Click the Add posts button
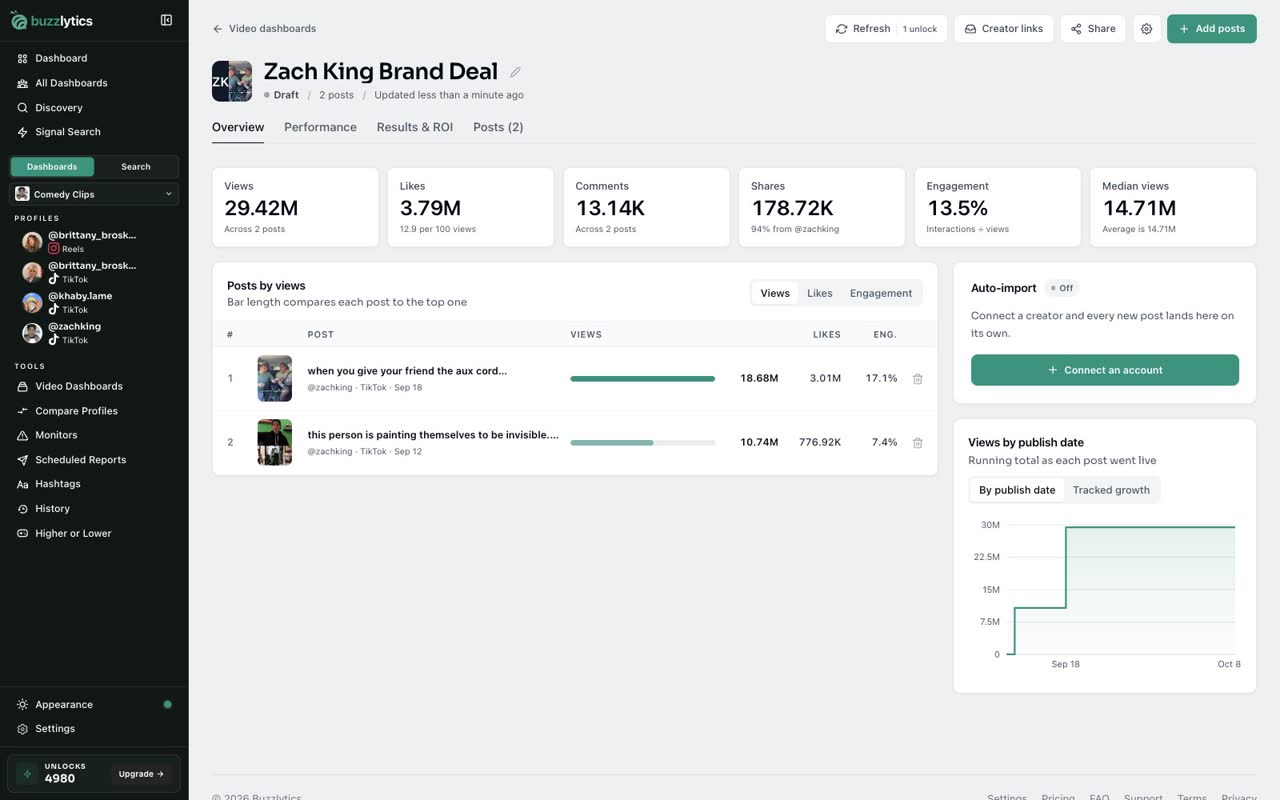 click(x=1211, y=29)
